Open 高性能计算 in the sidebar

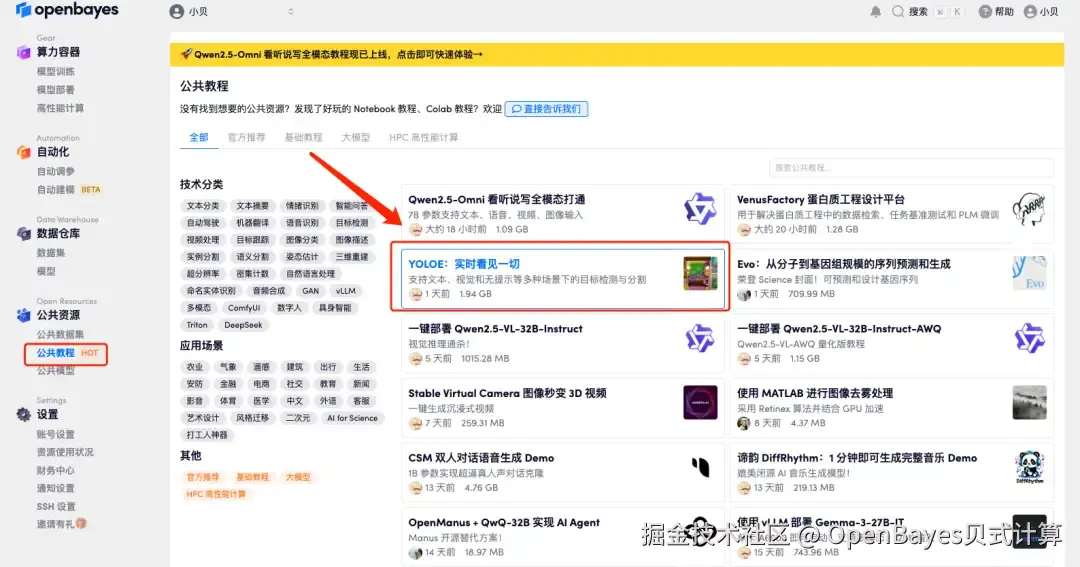(x=60, y=108)
